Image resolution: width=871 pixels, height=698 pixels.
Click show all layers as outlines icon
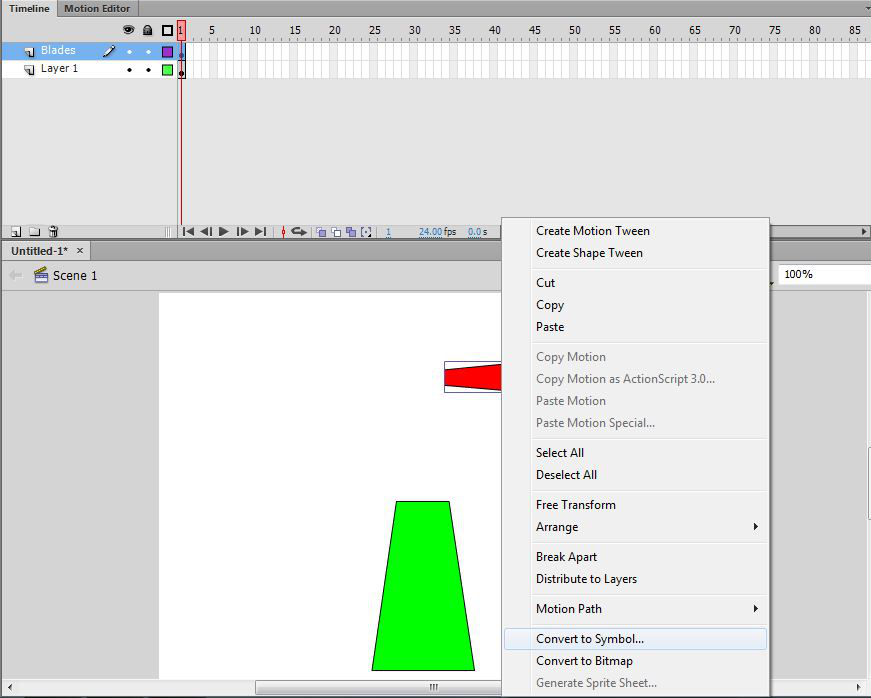coord(167,31)
